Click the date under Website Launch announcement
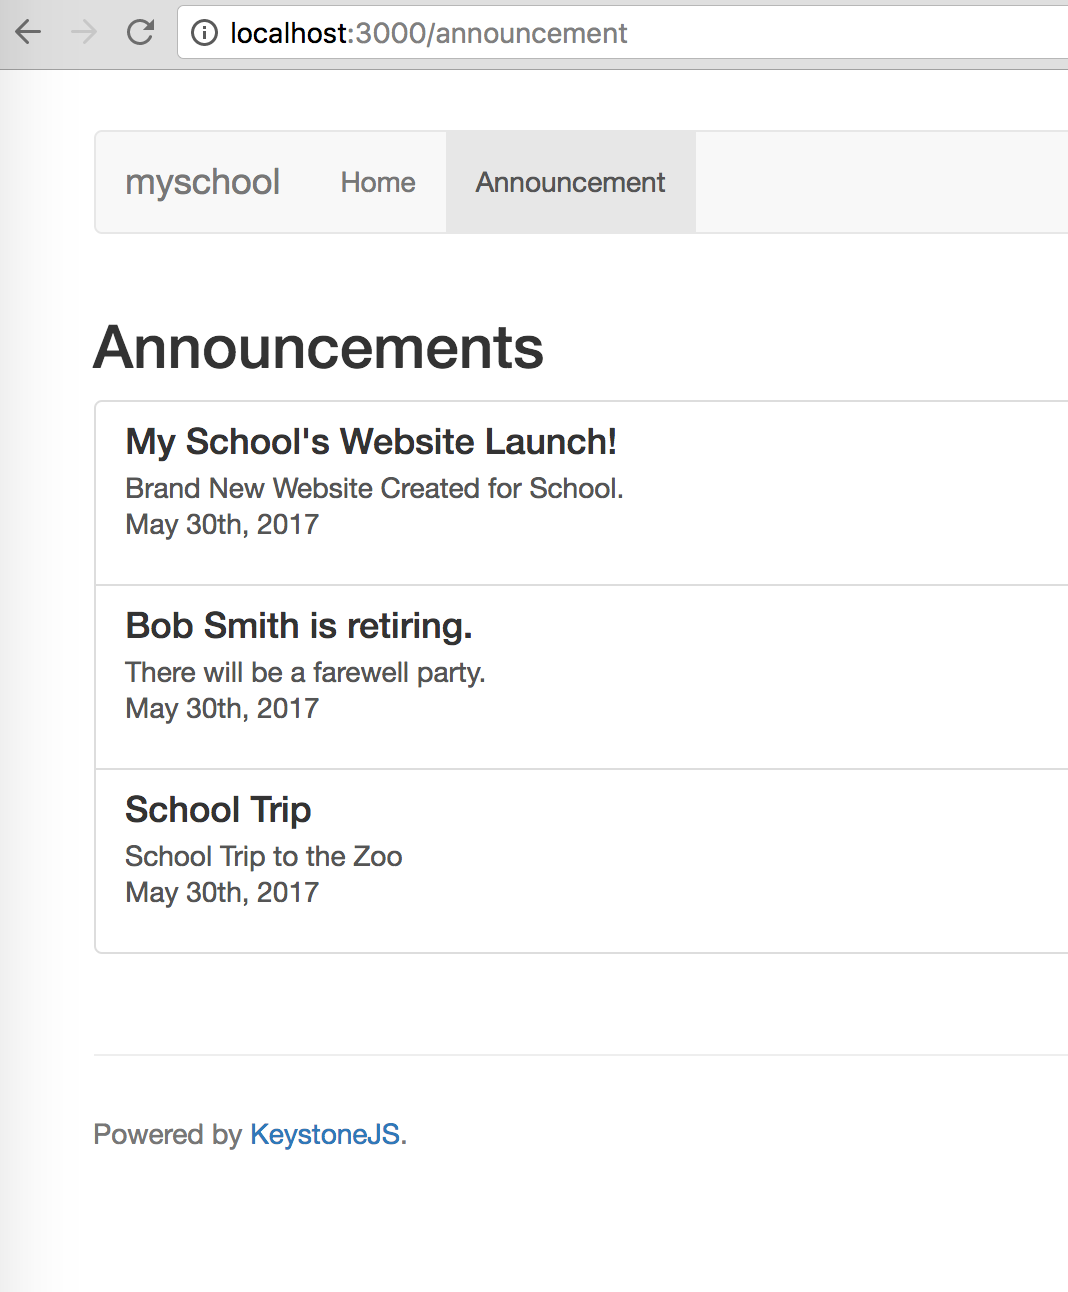The height and width of the screenshot is (1292, 1068). tap(221, 524)
